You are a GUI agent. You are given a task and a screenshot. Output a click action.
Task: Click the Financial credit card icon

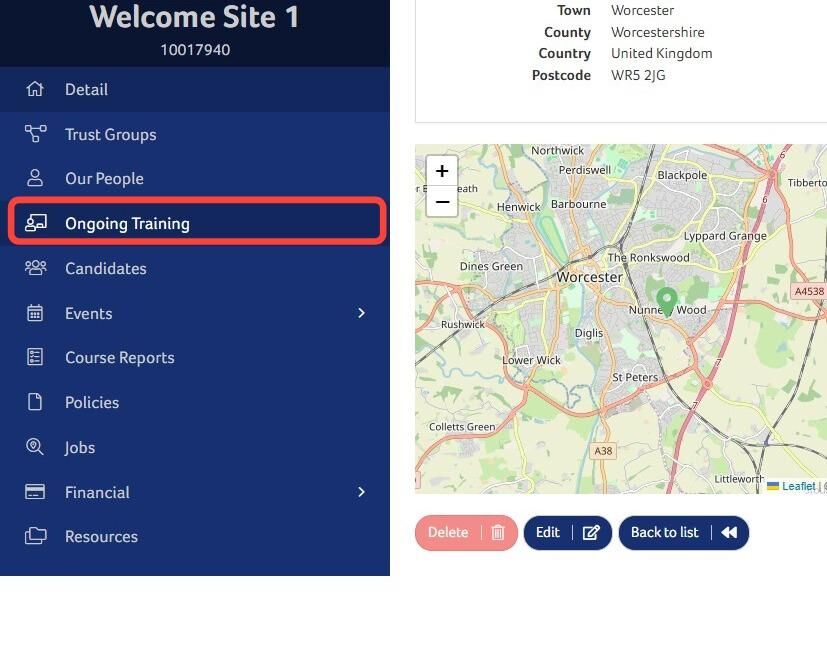[x=35, y=492]
